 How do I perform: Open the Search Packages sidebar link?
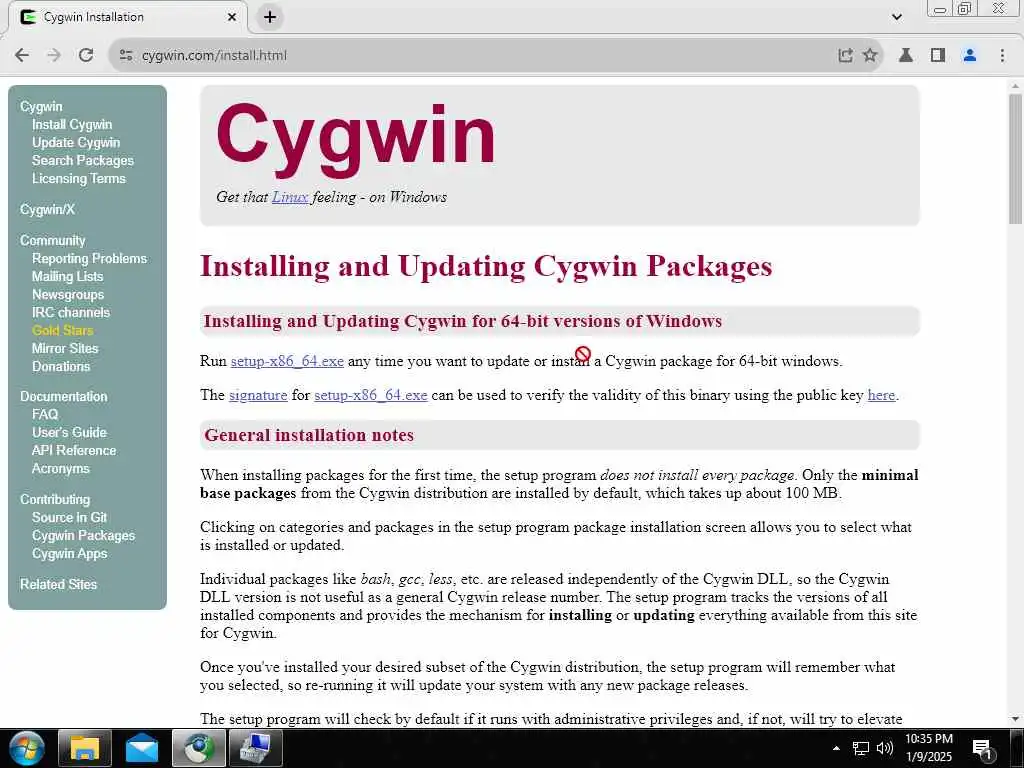coord(83,161)
